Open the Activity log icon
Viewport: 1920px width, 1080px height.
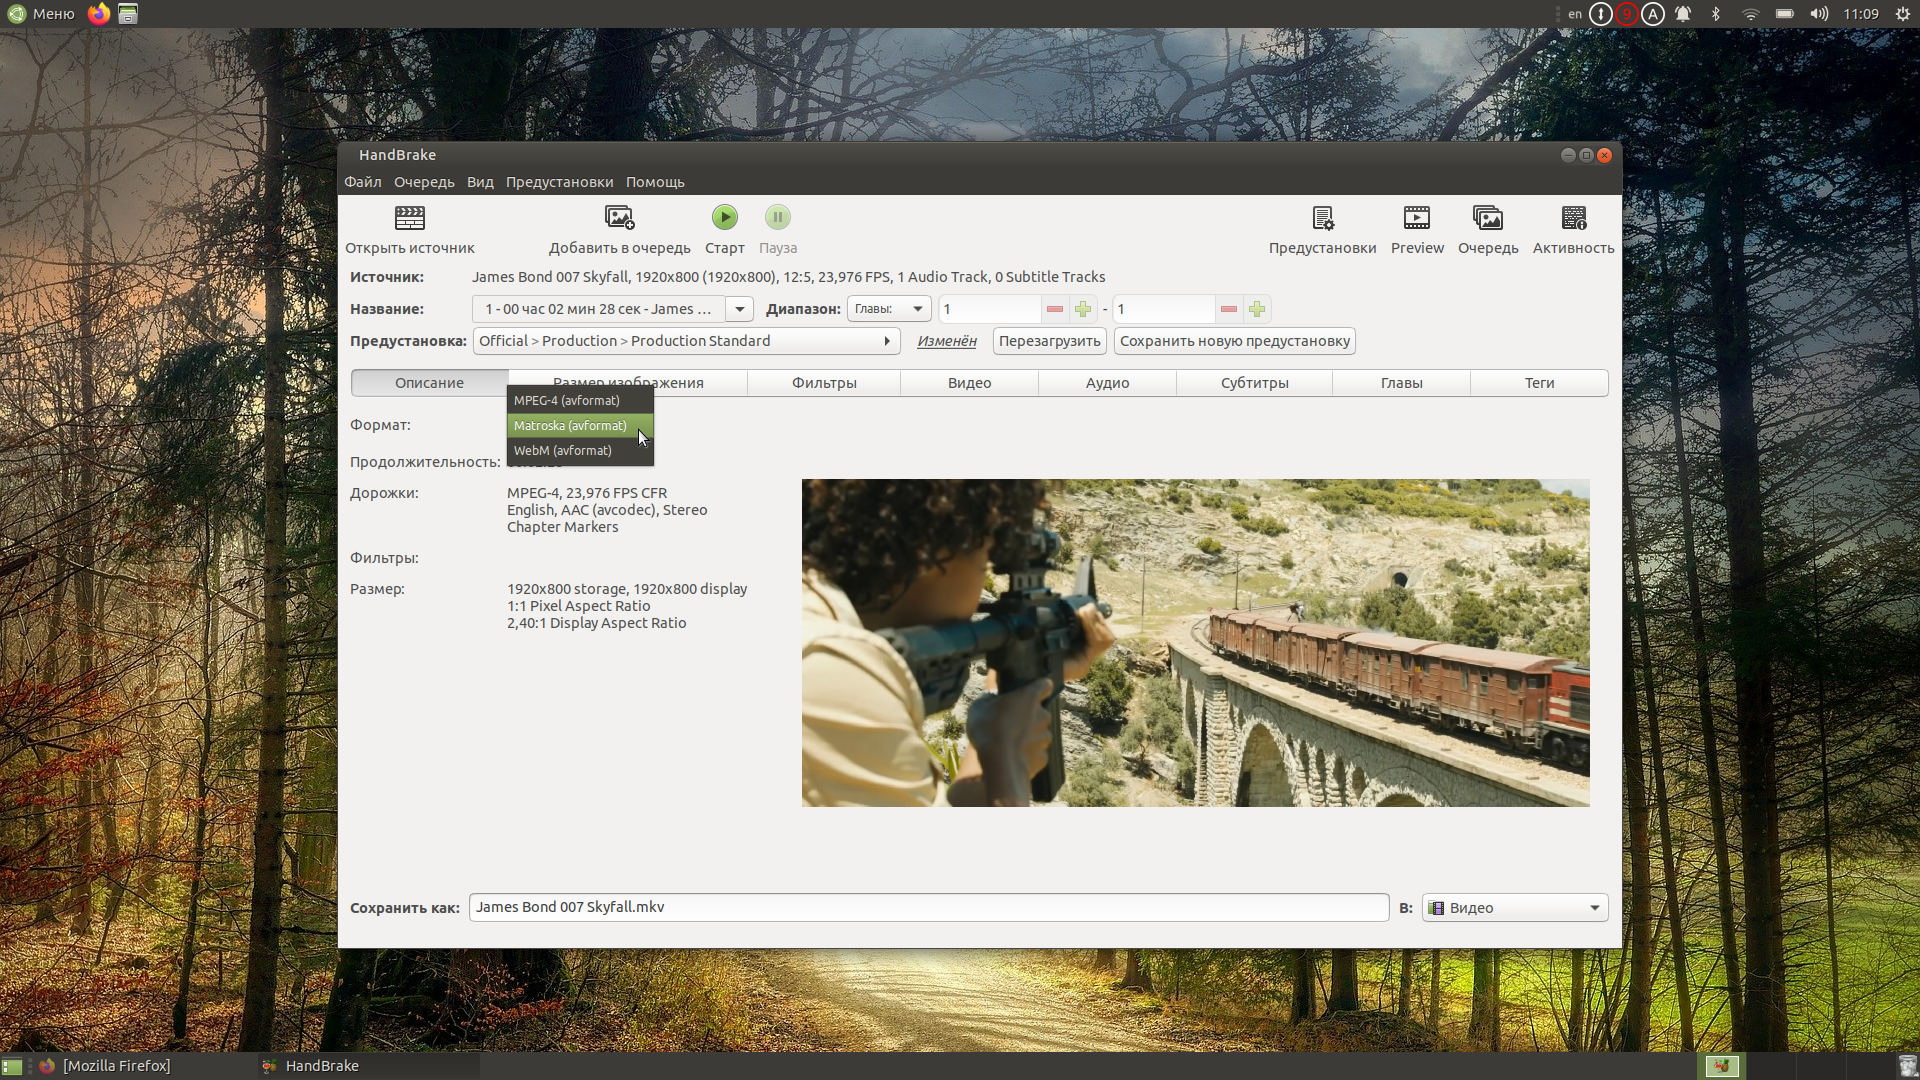click(1573, 217)
